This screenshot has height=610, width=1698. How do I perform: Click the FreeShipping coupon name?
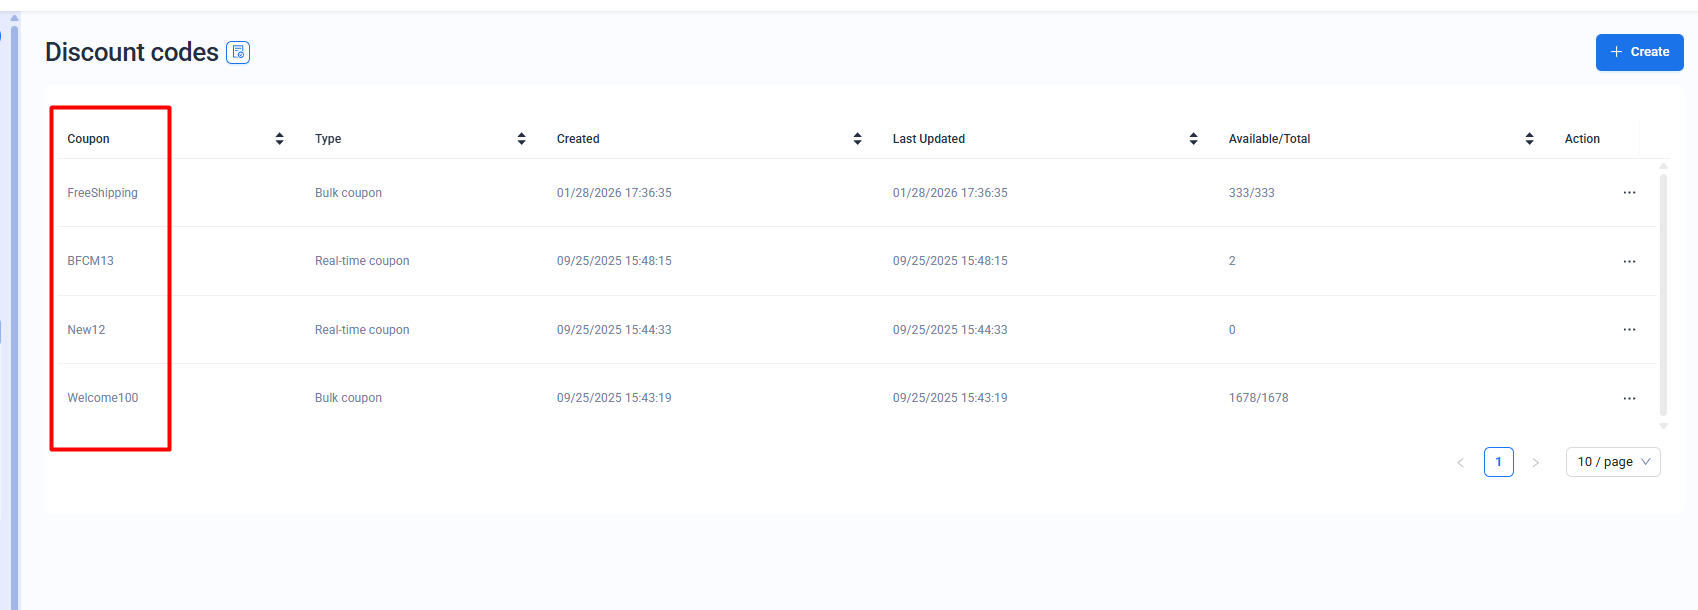[x=102, y=193]
